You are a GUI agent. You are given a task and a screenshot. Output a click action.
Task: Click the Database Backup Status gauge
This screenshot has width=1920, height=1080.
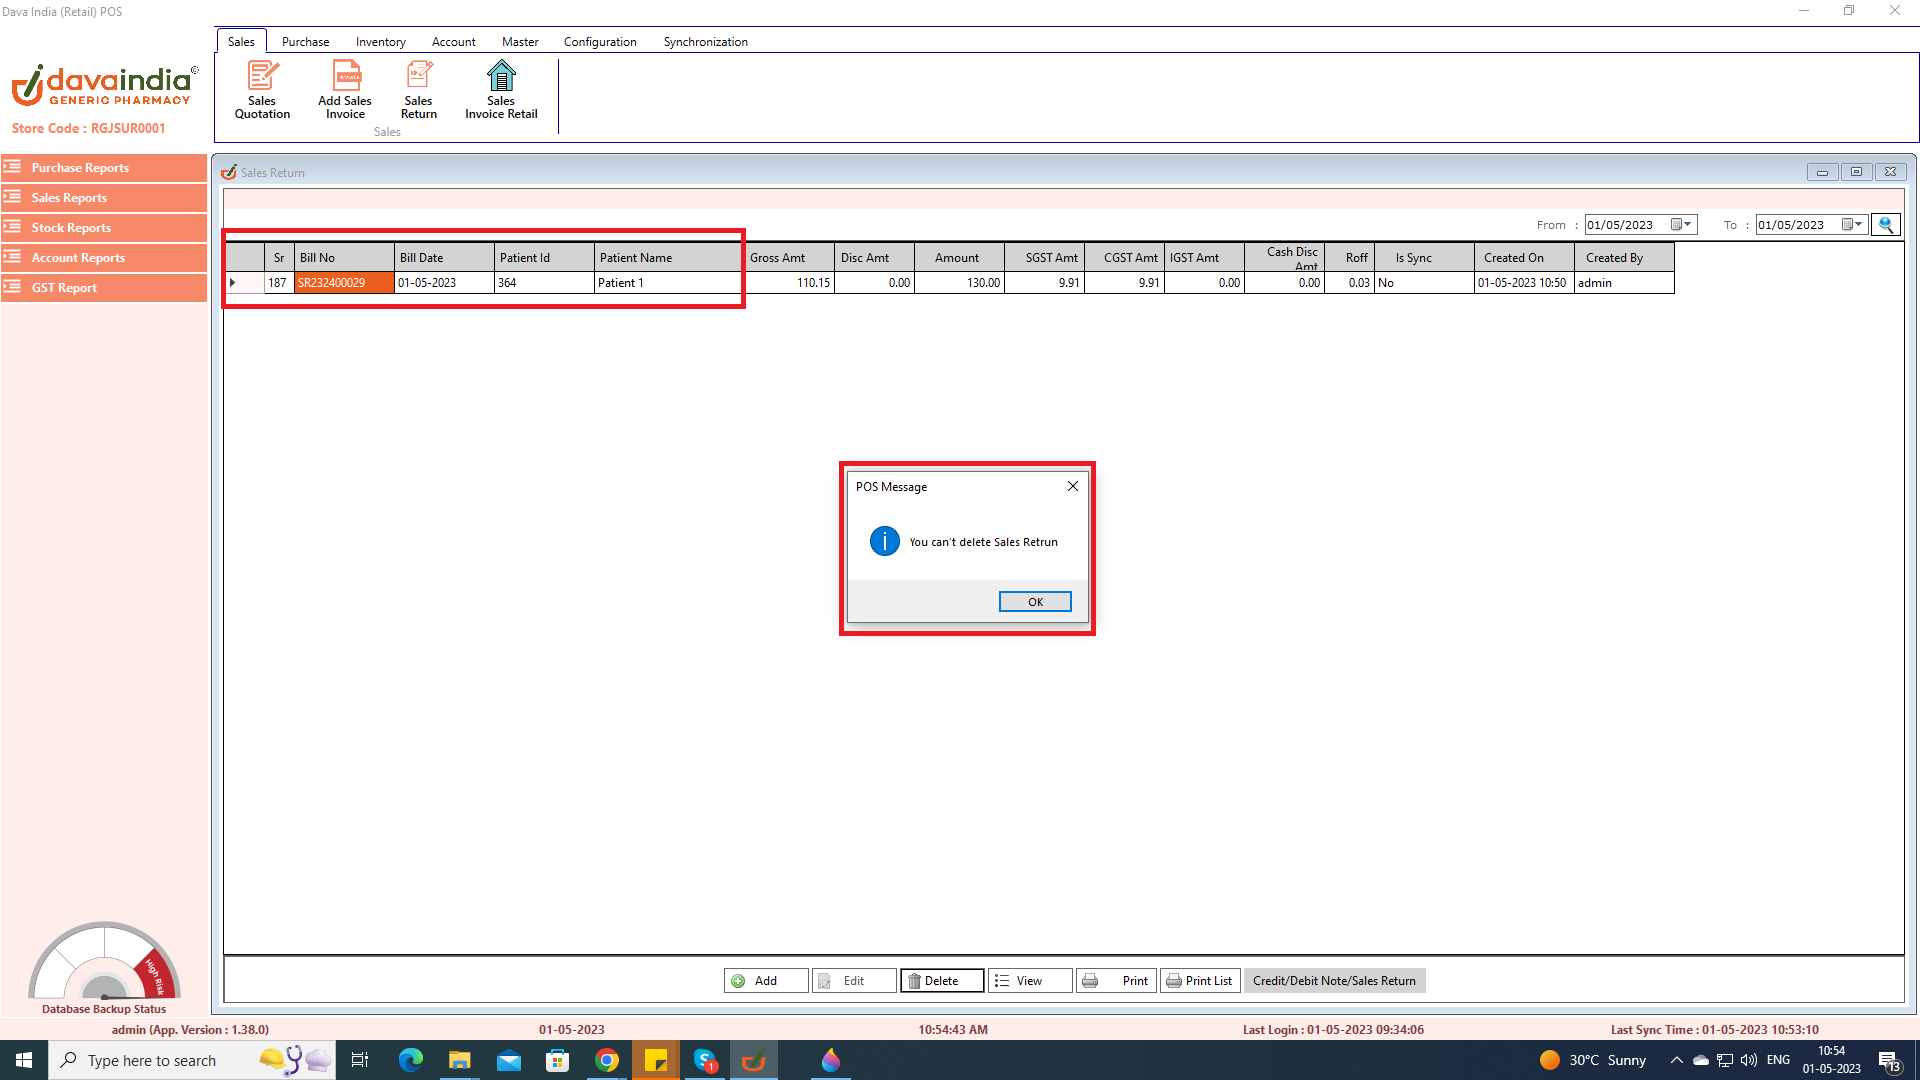click(104, 964)
